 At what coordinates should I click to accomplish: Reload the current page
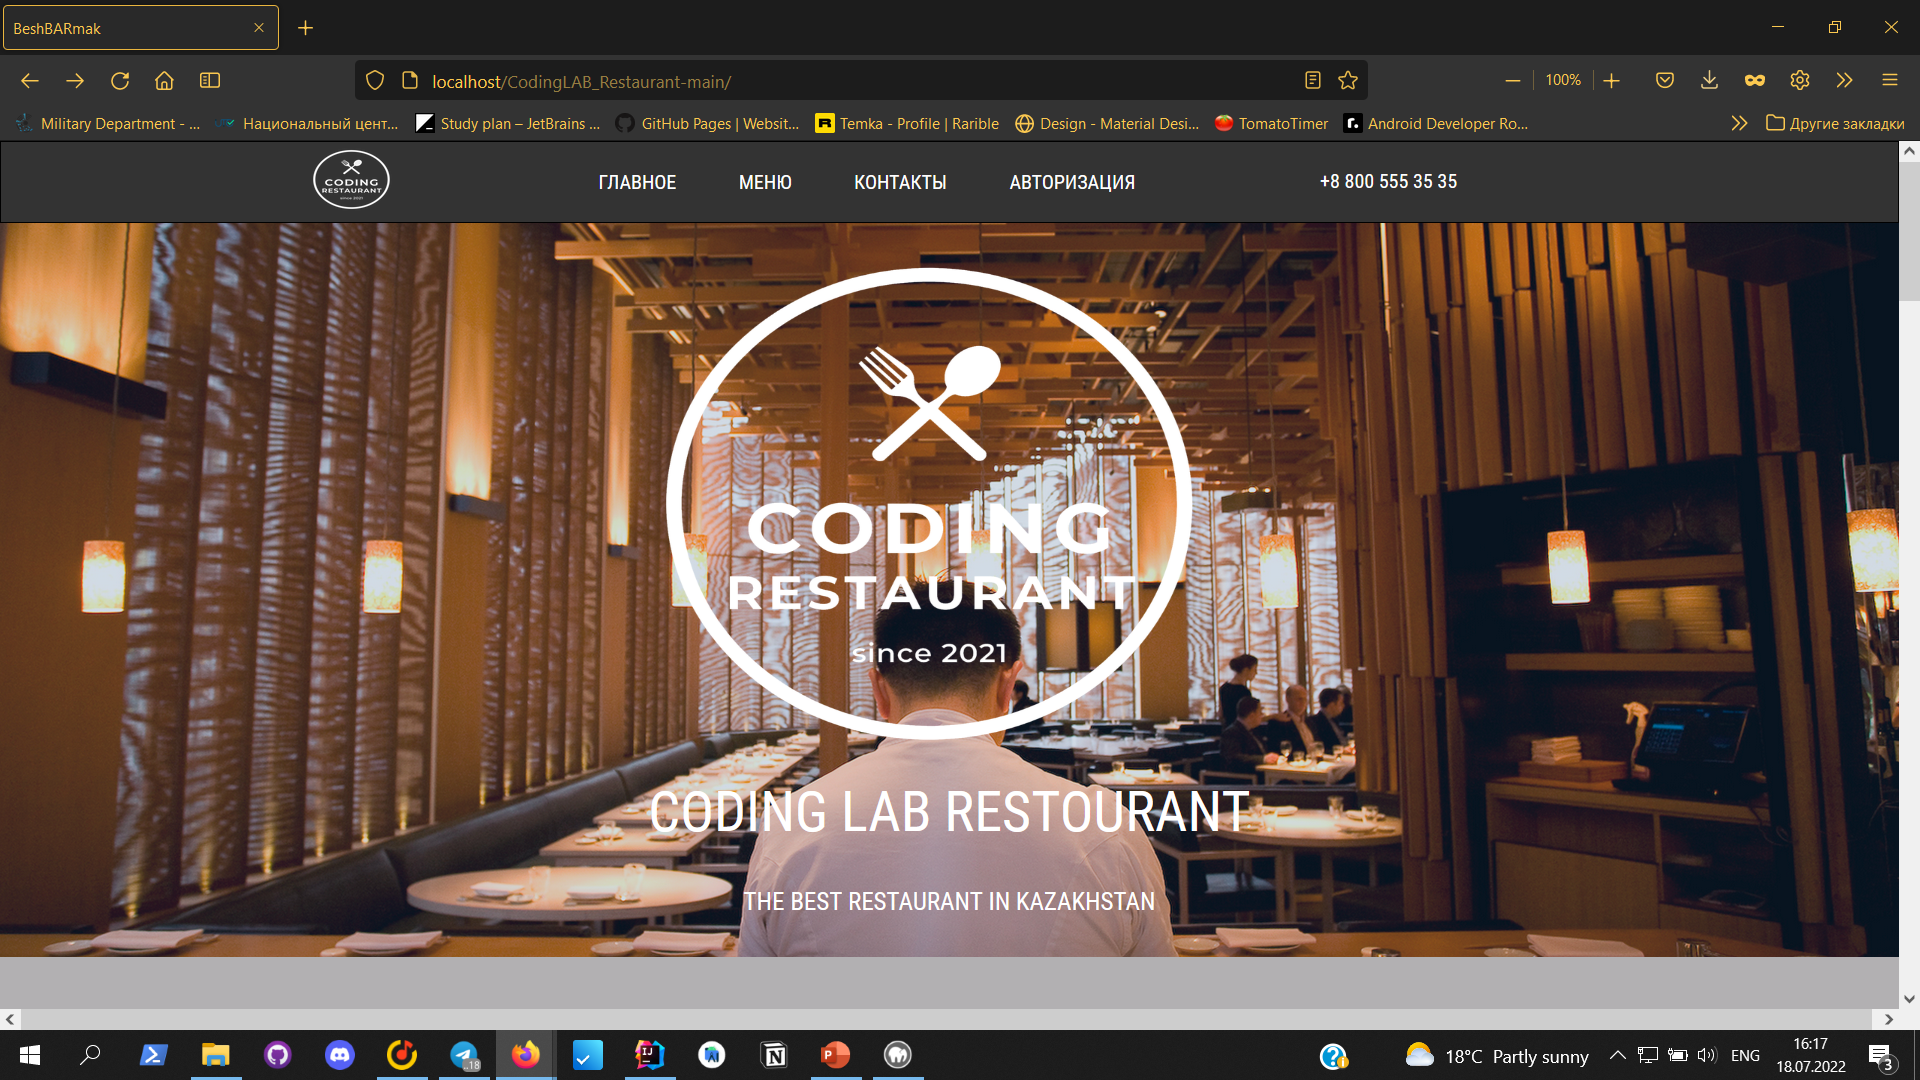pyautogui.click(x=120, y=81)
